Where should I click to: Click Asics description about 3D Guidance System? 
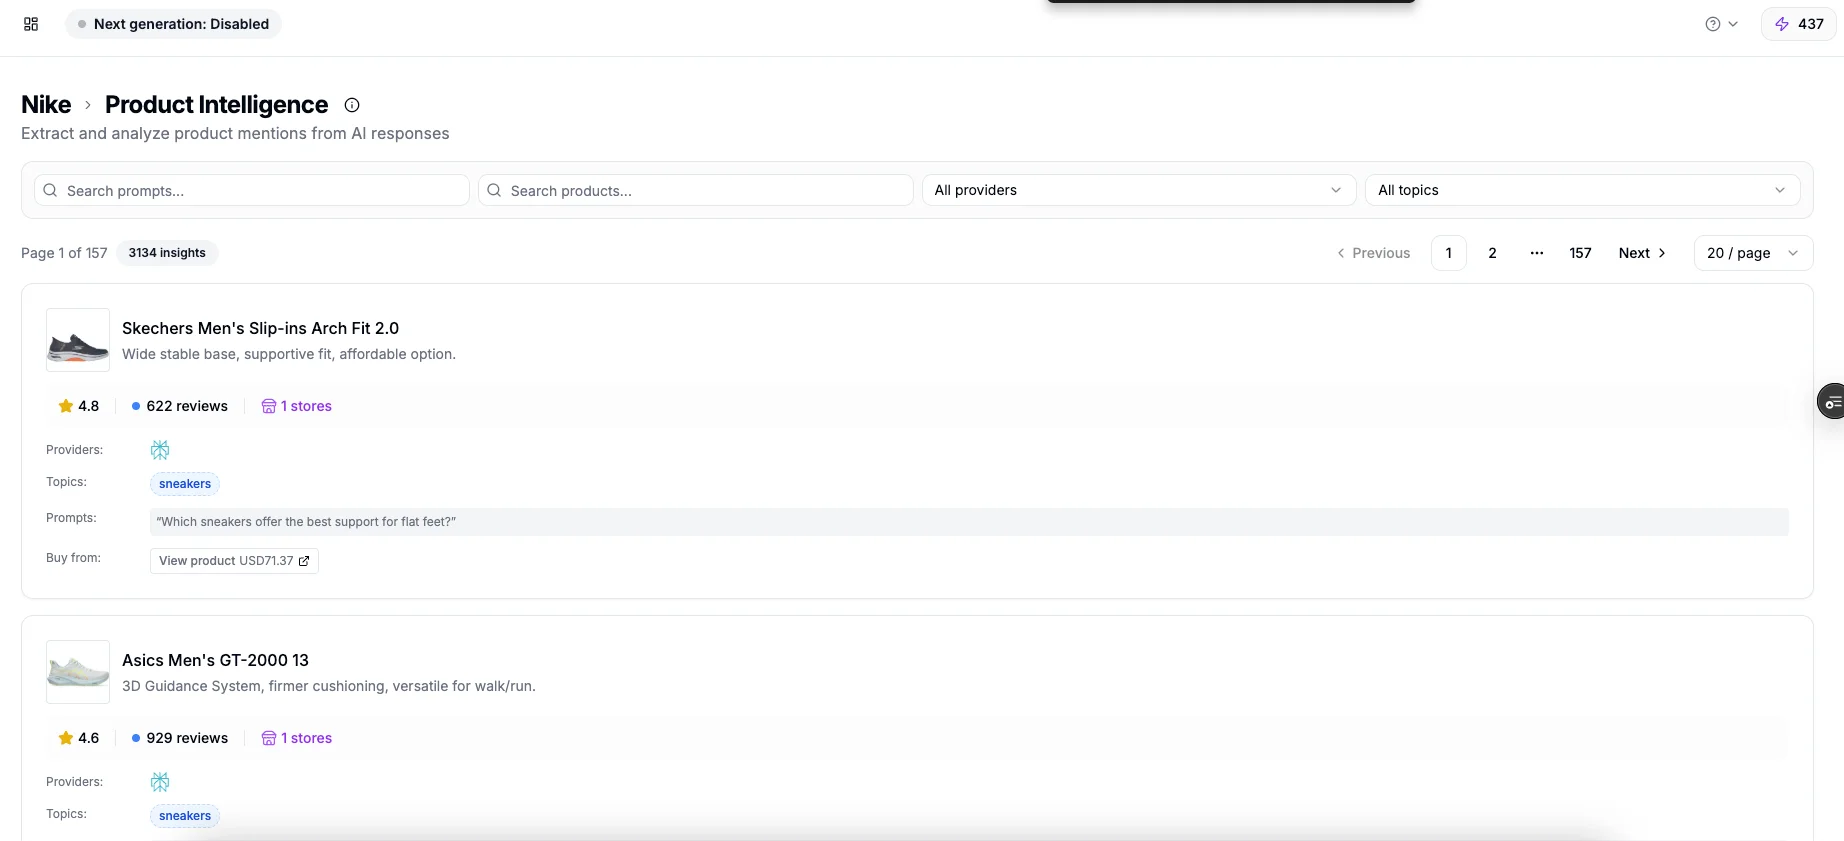click(x=329, y=686)
